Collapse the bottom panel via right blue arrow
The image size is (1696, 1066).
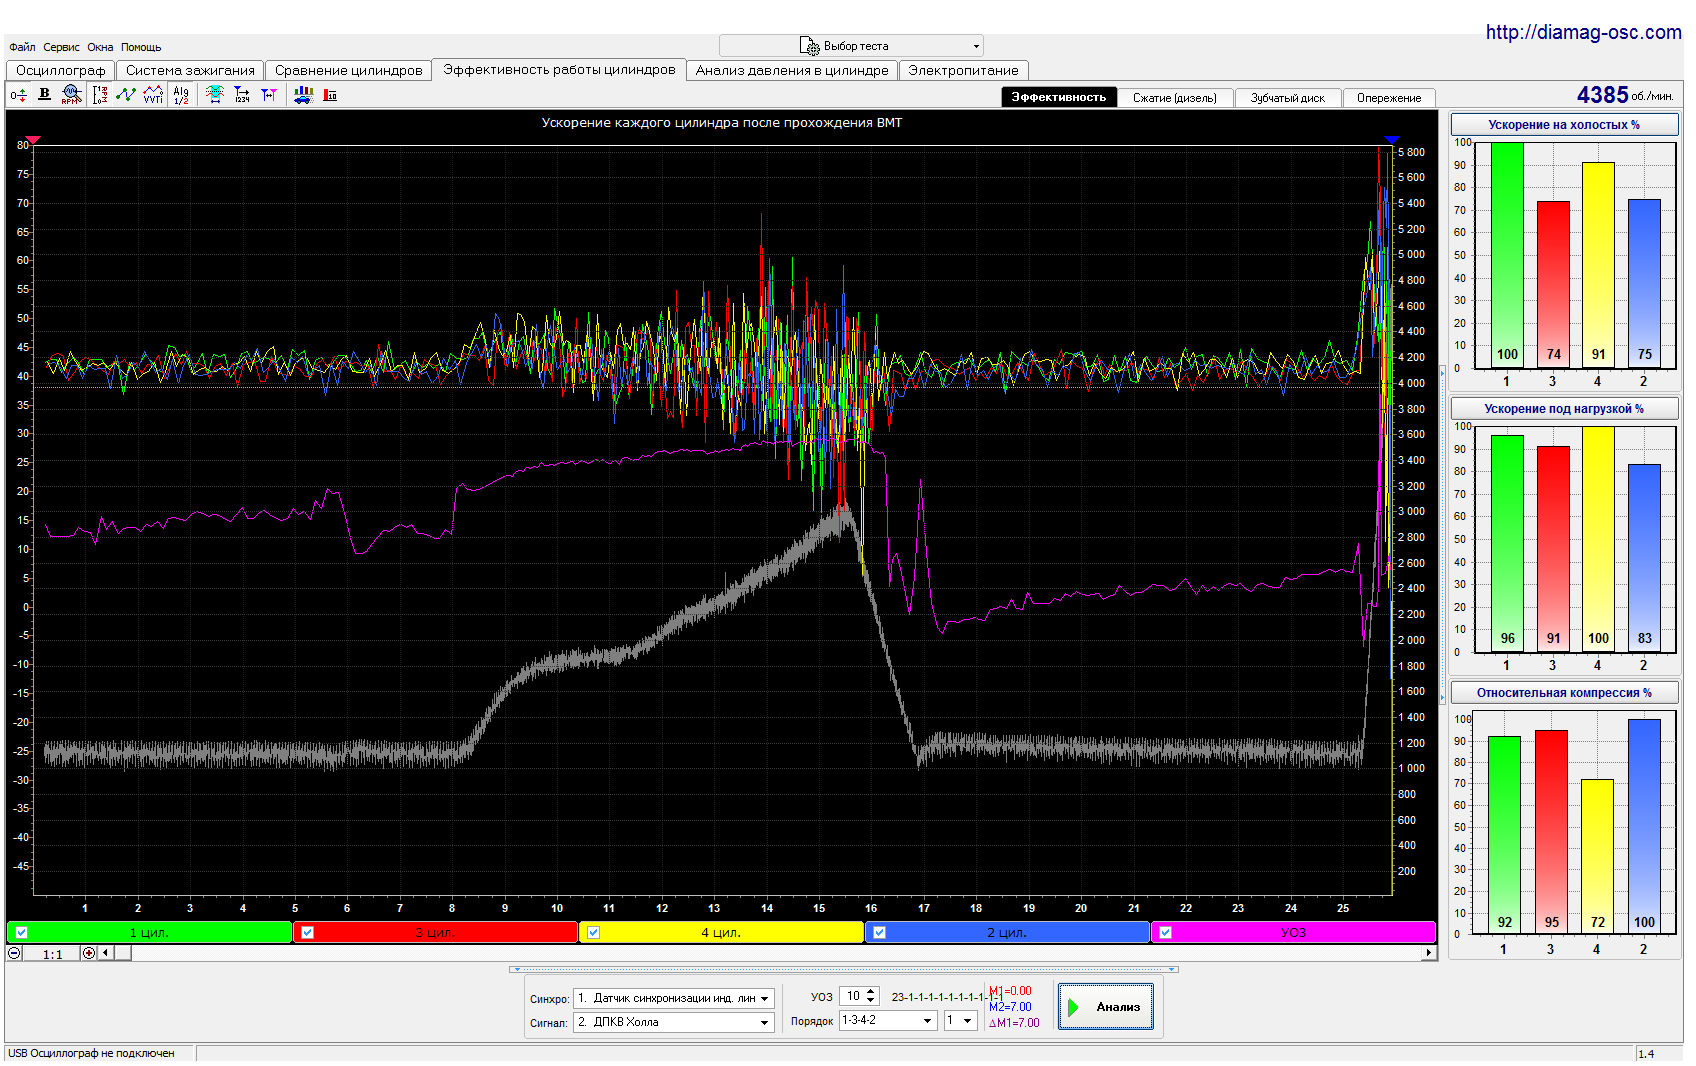pyautogui.click(x=1173, y=969)
